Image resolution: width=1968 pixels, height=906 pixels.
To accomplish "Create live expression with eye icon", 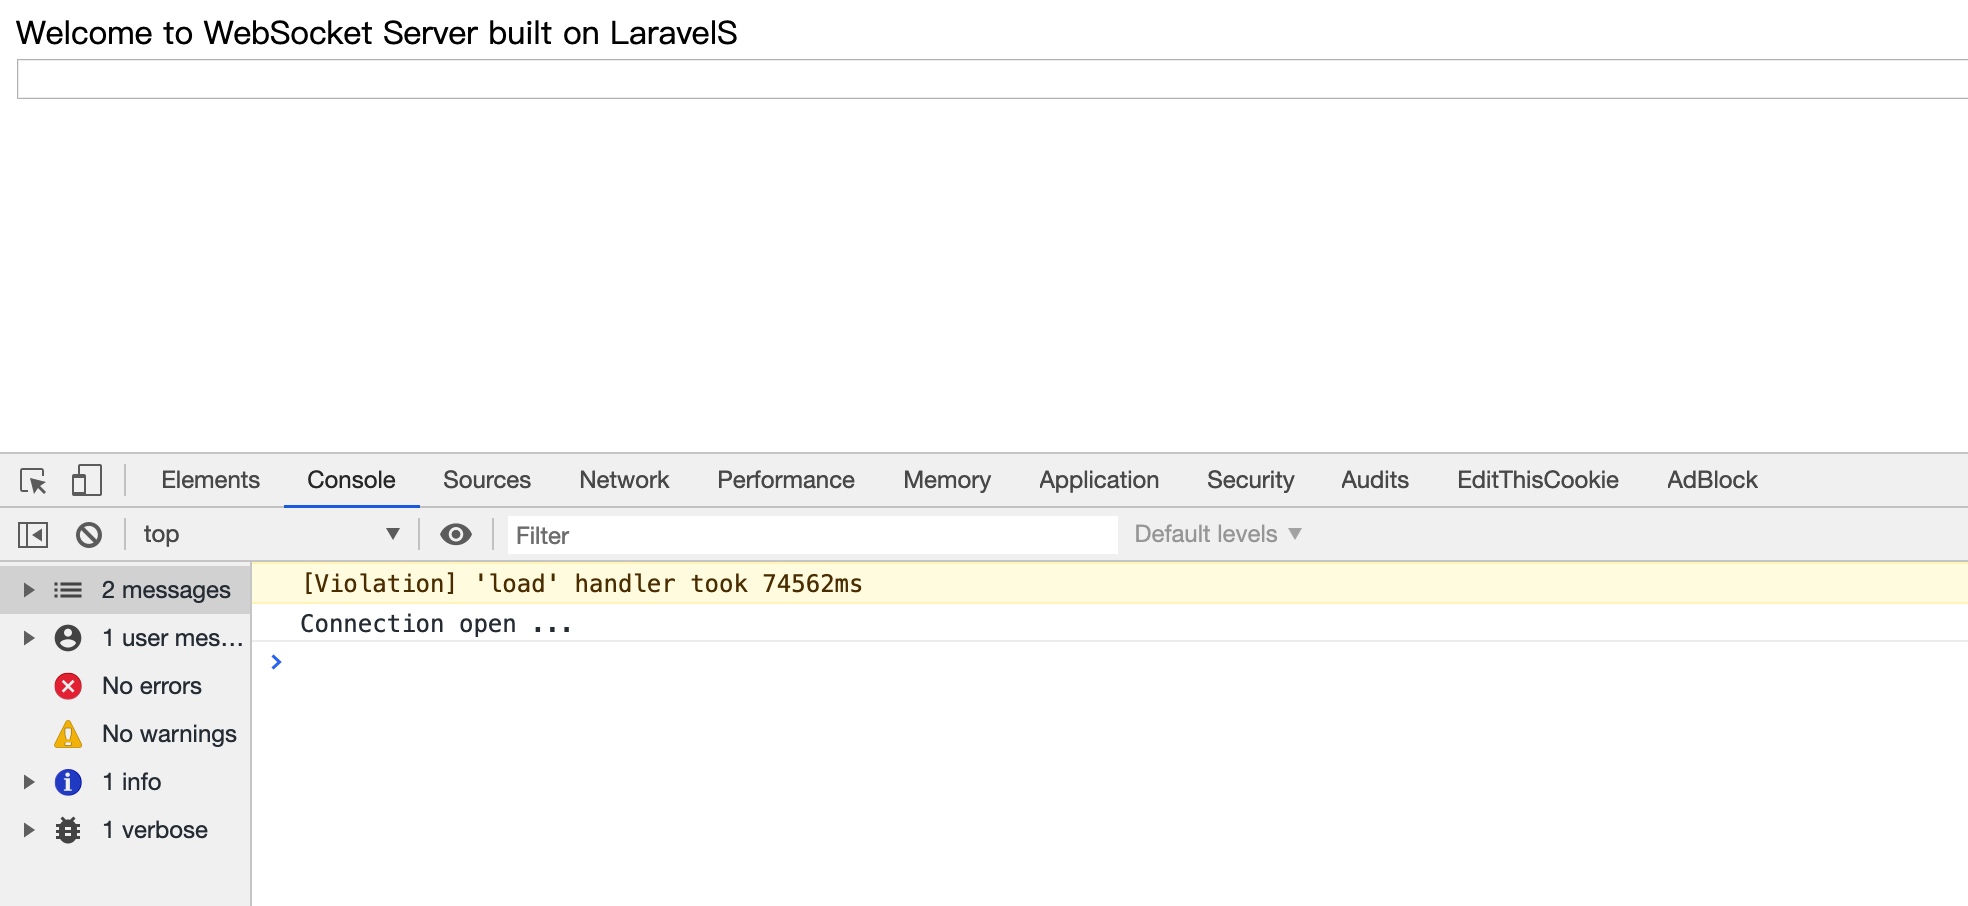I will coord(456,535).
